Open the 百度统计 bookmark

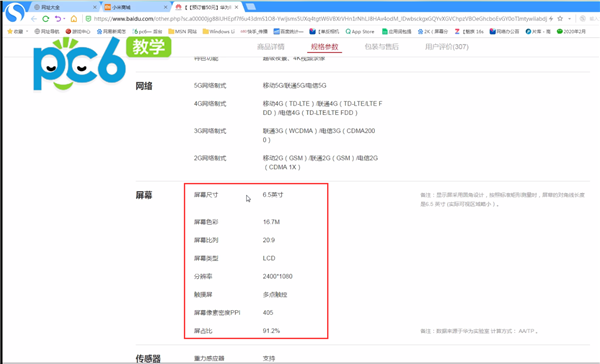[288, 31]
